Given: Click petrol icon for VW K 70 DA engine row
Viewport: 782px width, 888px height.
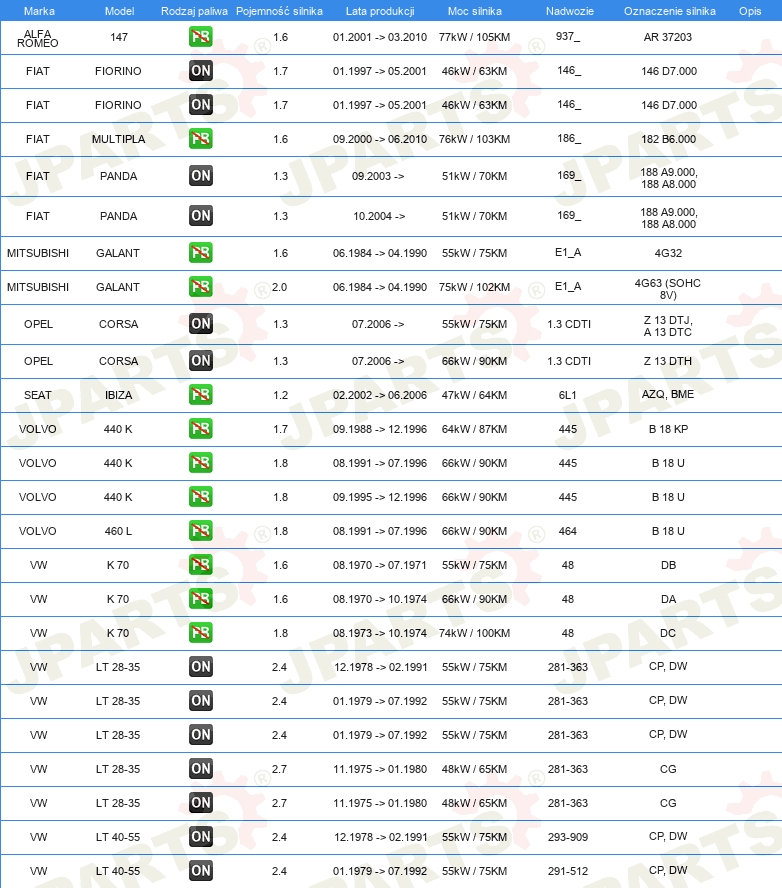Looking at the screenshot, I should pos(200,599).
